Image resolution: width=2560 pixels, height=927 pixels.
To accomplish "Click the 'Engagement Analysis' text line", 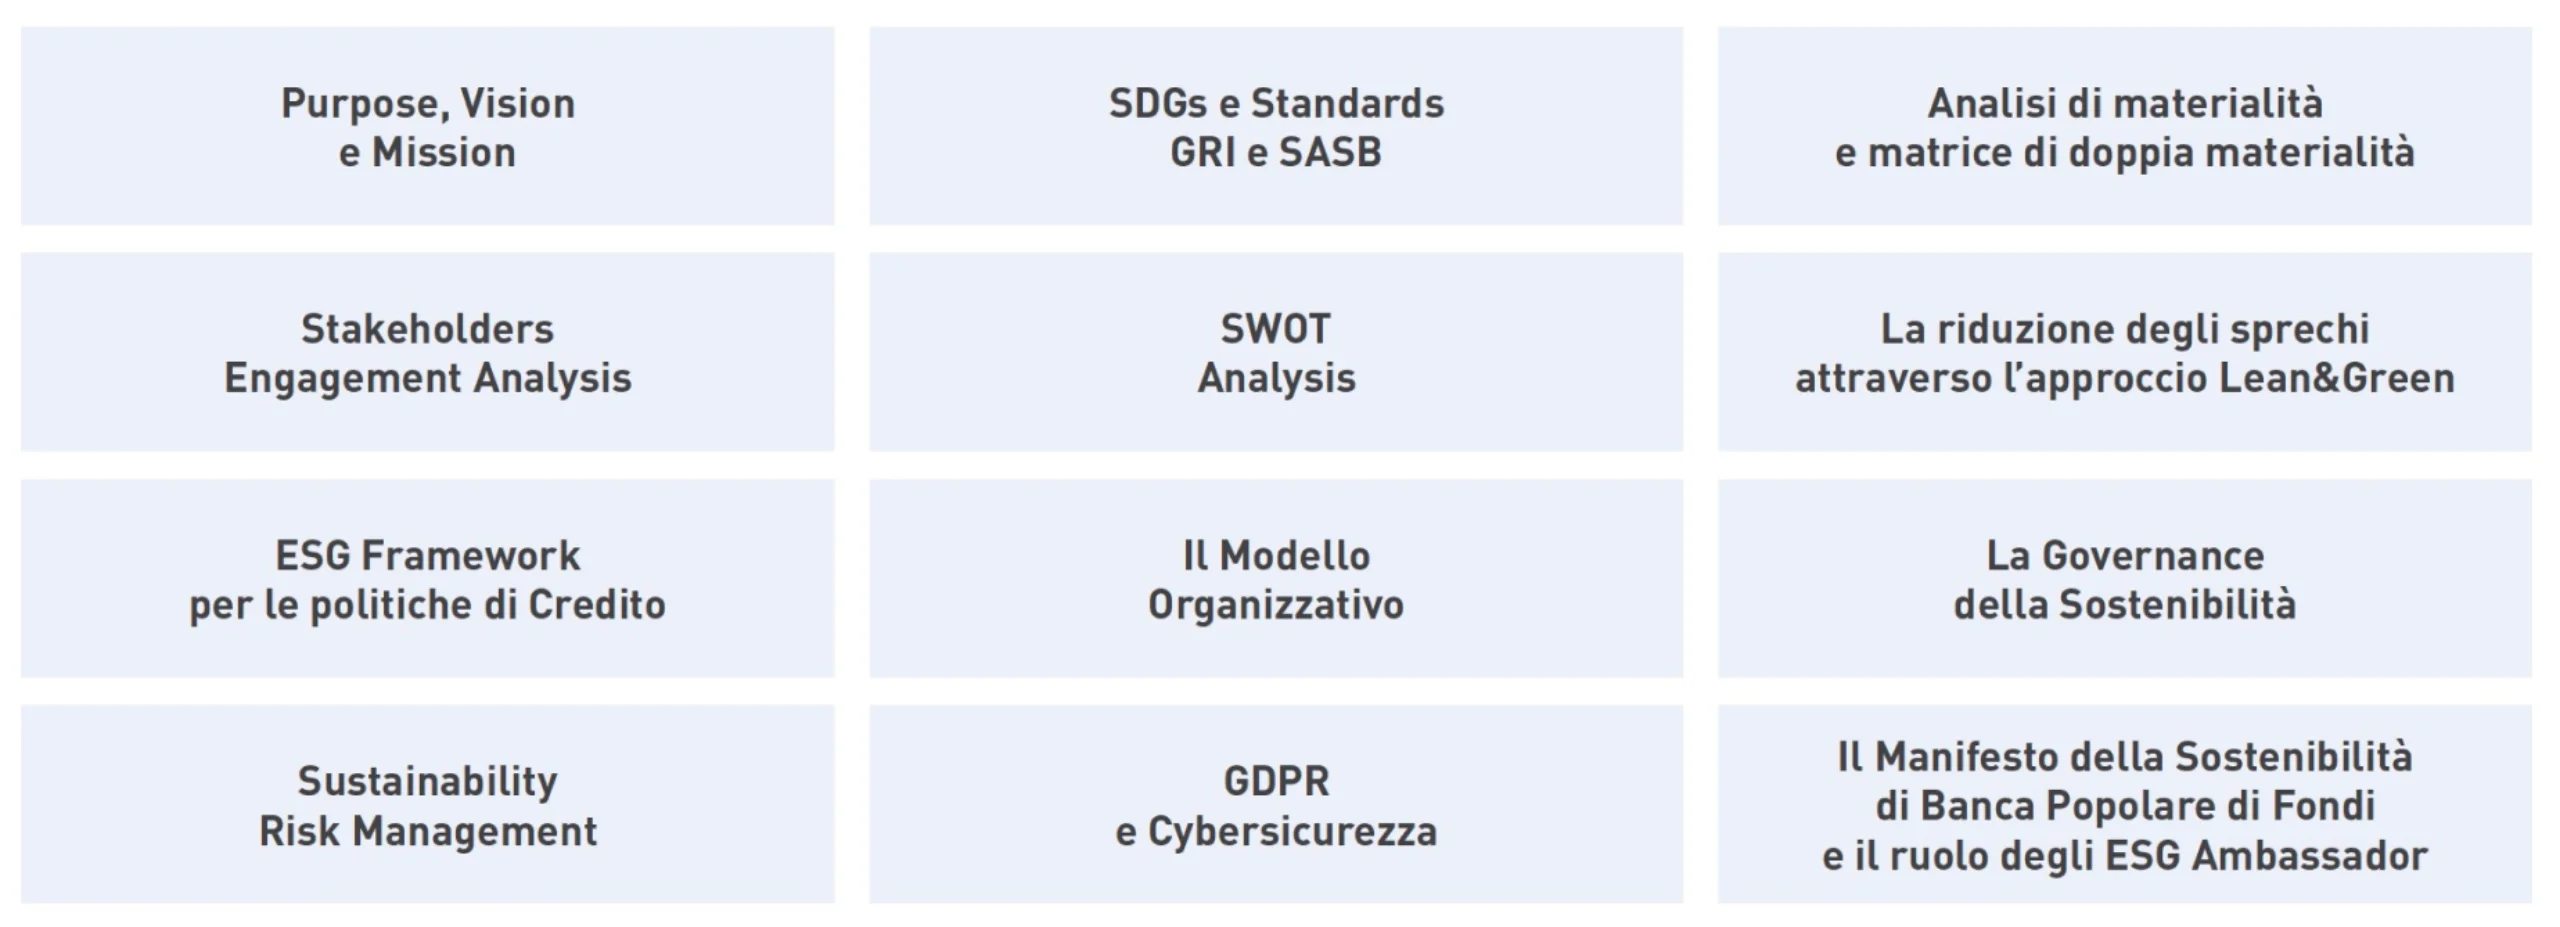I will pos(428,380).
